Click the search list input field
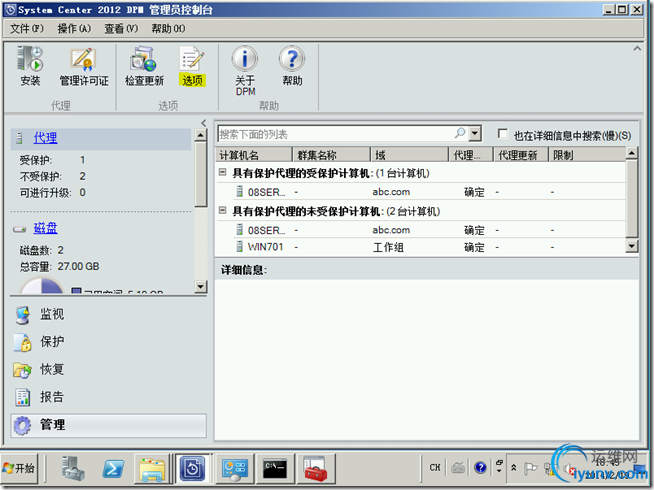Image resolution: width=654 pixels, height=490 pixels. point(334,134)
